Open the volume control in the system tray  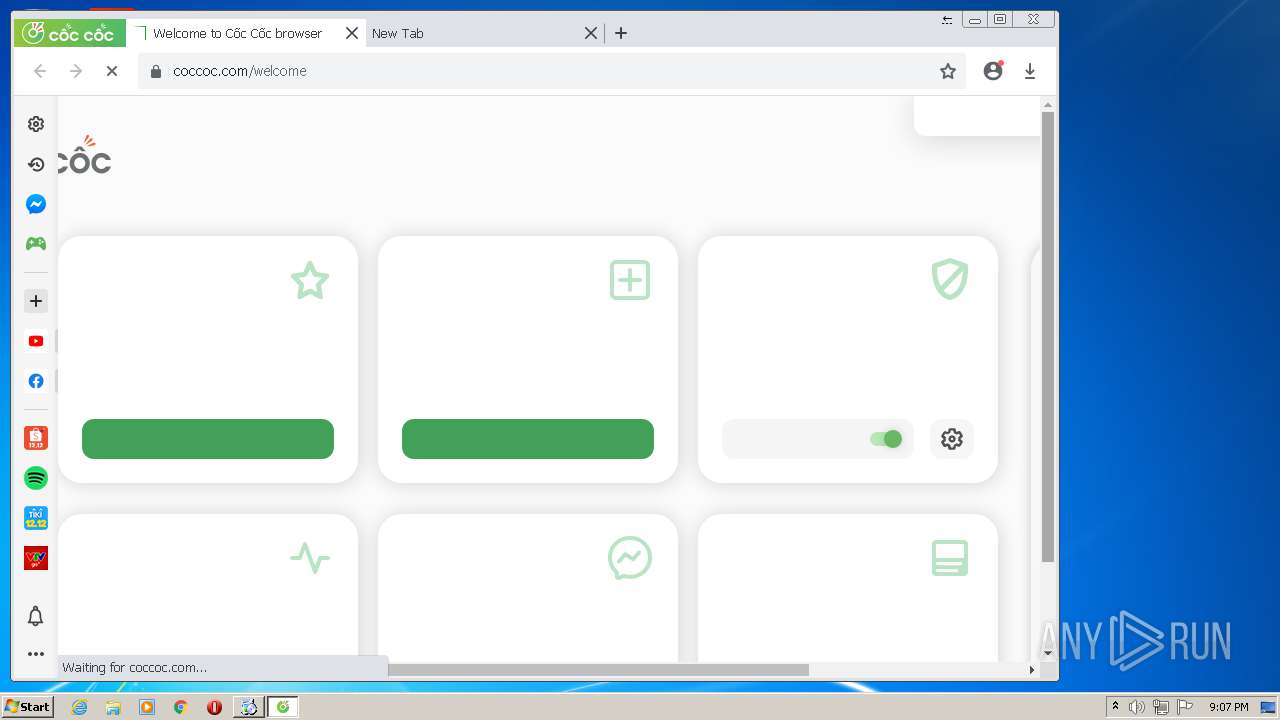1137,707
